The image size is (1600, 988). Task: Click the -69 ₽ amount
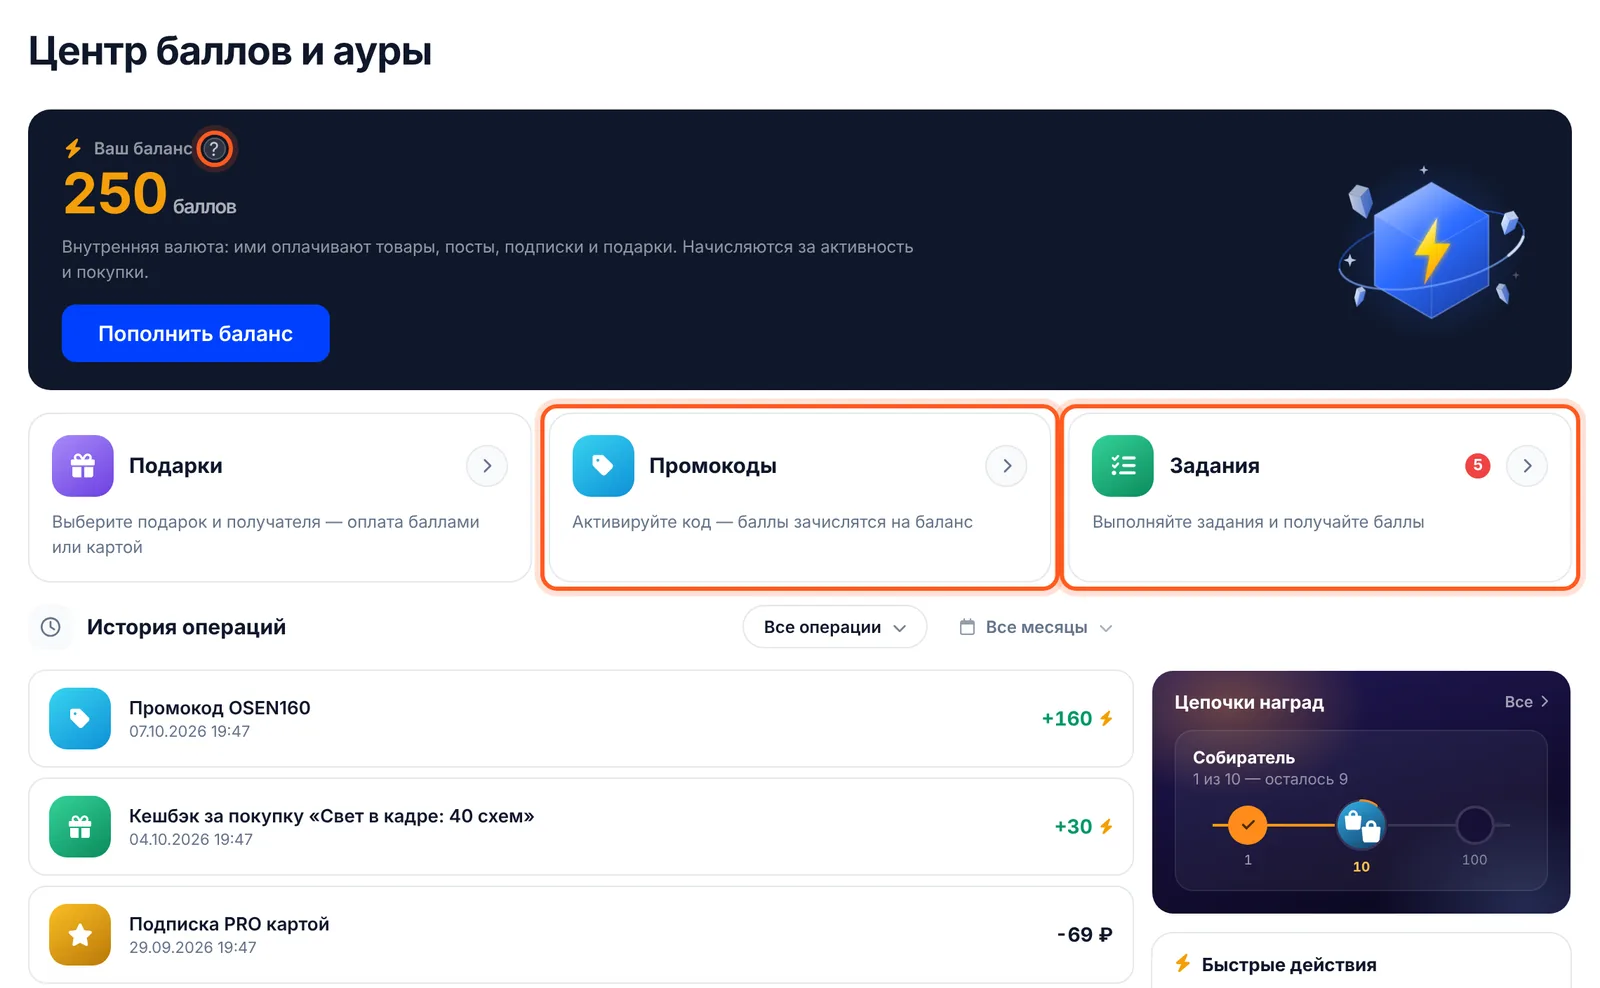click(x=1084, y=934)
